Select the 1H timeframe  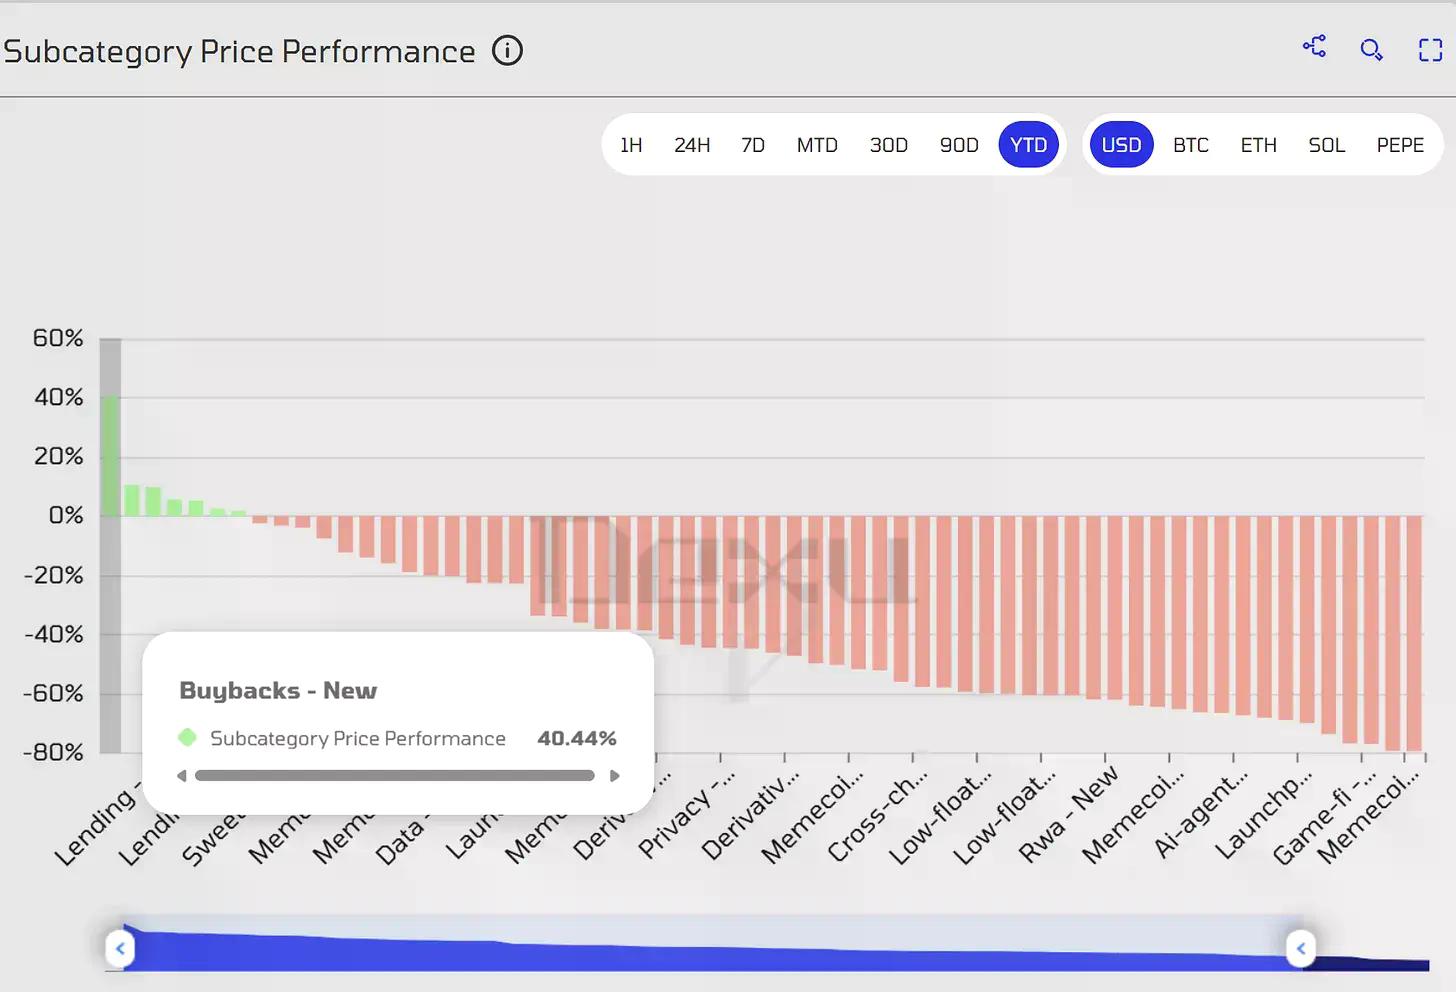tap(631, 146)
